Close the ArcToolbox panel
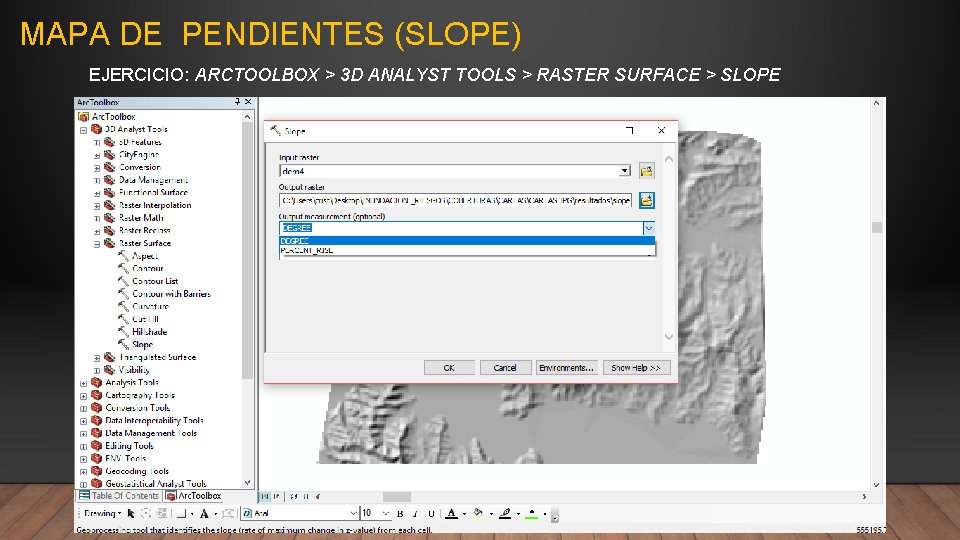The width and height of the screenshot is (960, 540). point(248,102)
